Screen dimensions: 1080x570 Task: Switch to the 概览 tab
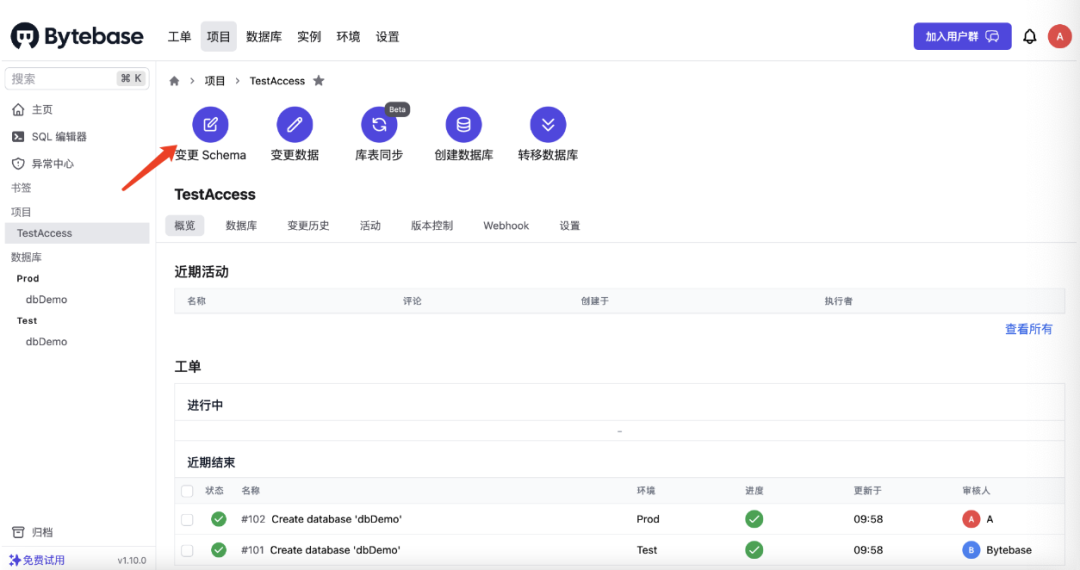tap(185, 226)
